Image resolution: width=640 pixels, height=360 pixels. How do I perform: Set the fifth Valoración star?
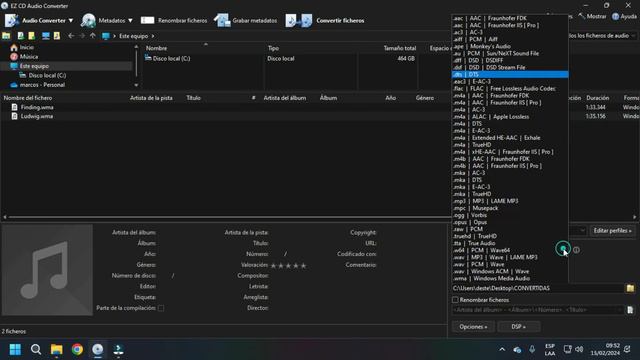tap(303, 266)
